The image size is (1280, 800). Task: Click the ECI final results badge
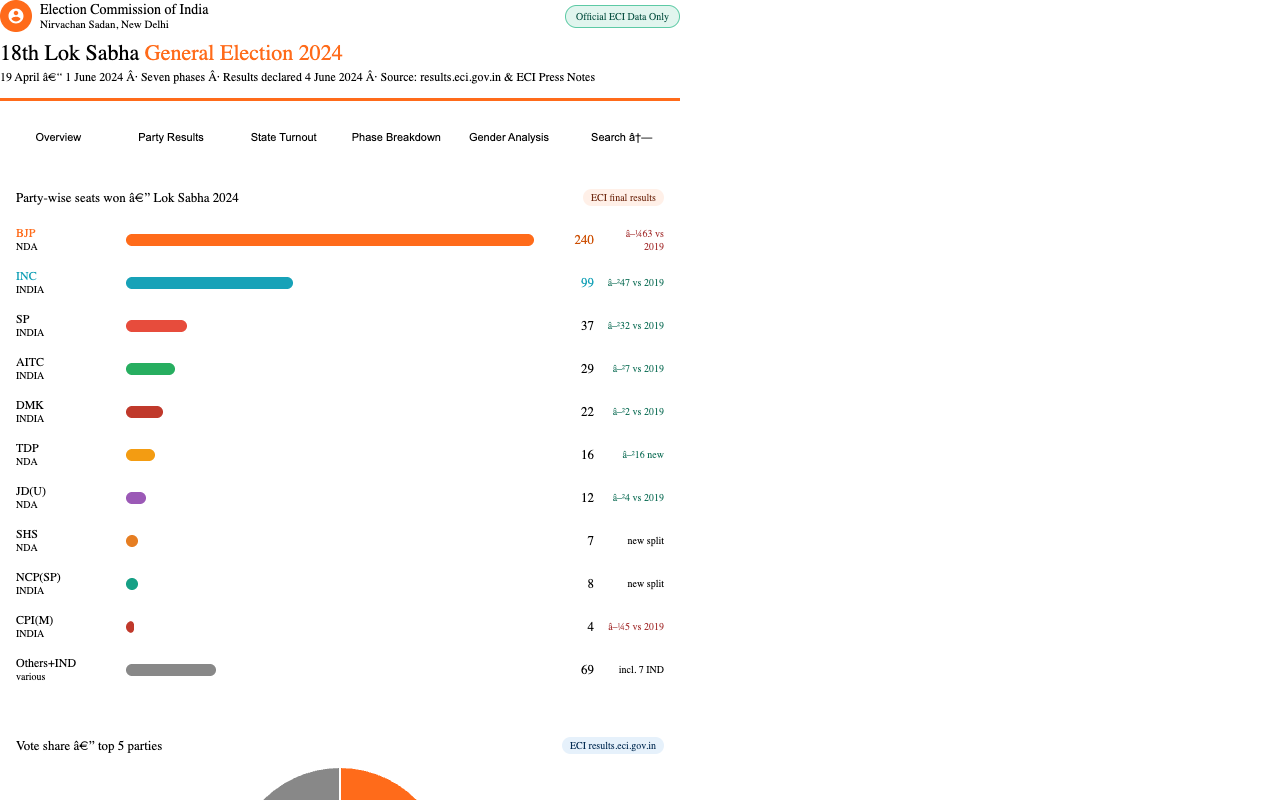pyautogui.click(x=623, y=198)
